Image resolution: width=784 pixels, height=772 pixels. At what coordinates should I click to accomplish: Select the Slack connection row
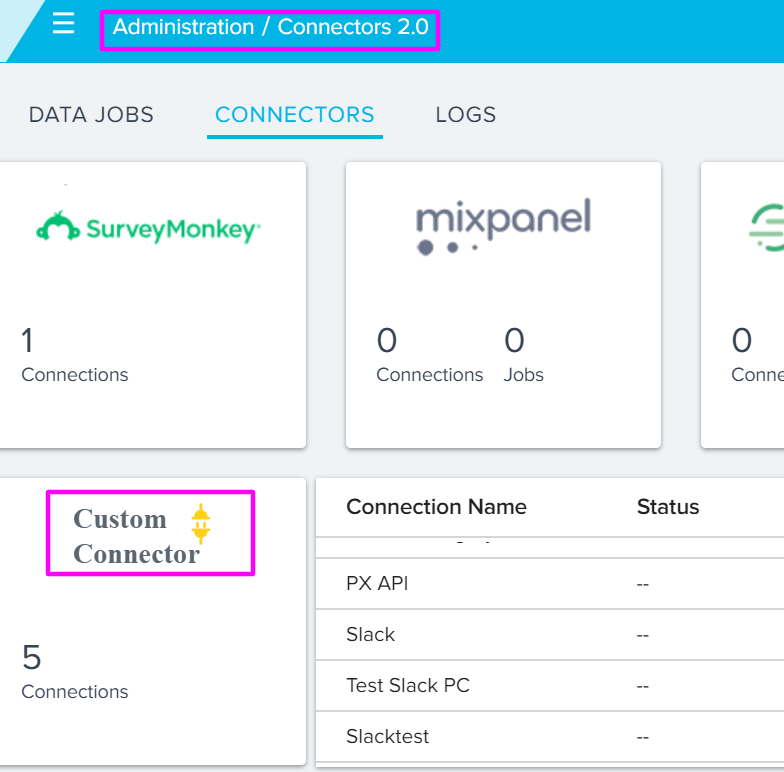point(550,634)
